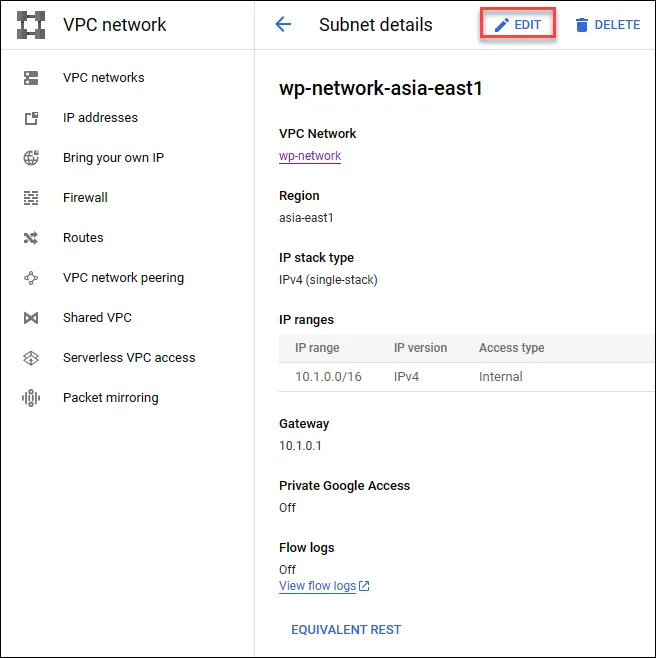This screenshot has height=658, width=656.
Task: Click the Firewall brick-wall icon
Action: [x=31, y=198]
